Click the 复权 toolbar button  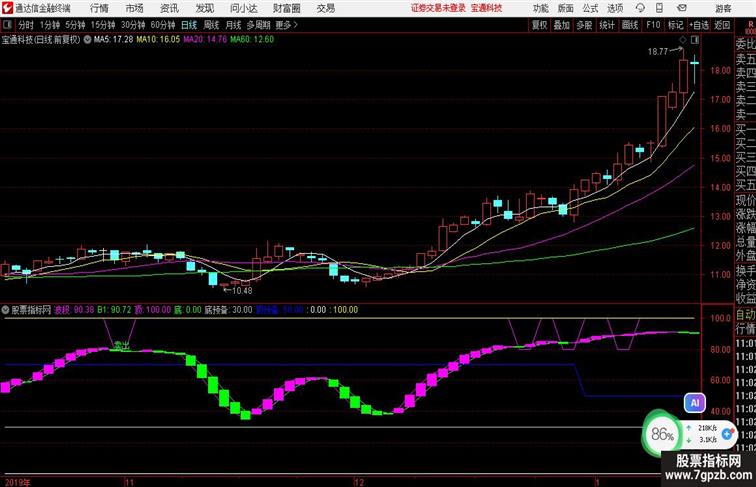coord(539,25)
